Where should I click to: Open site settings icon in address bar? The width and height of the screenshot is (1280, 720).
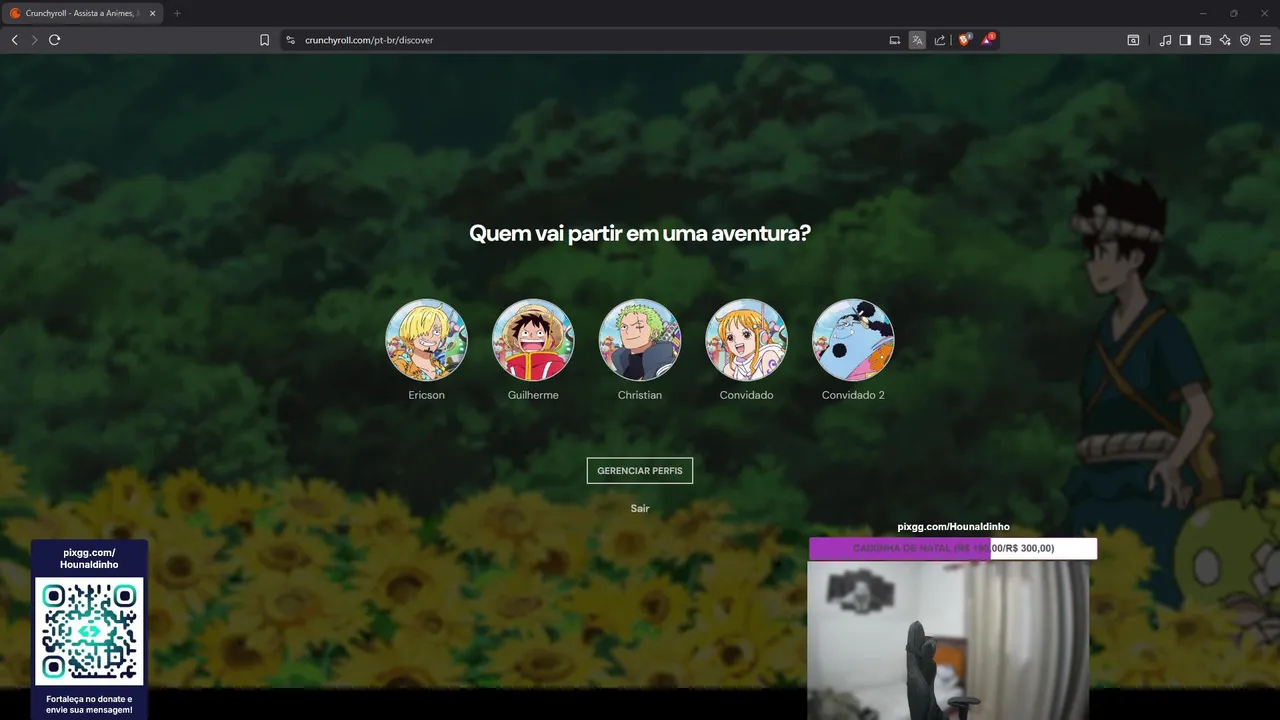click(290, 40)
